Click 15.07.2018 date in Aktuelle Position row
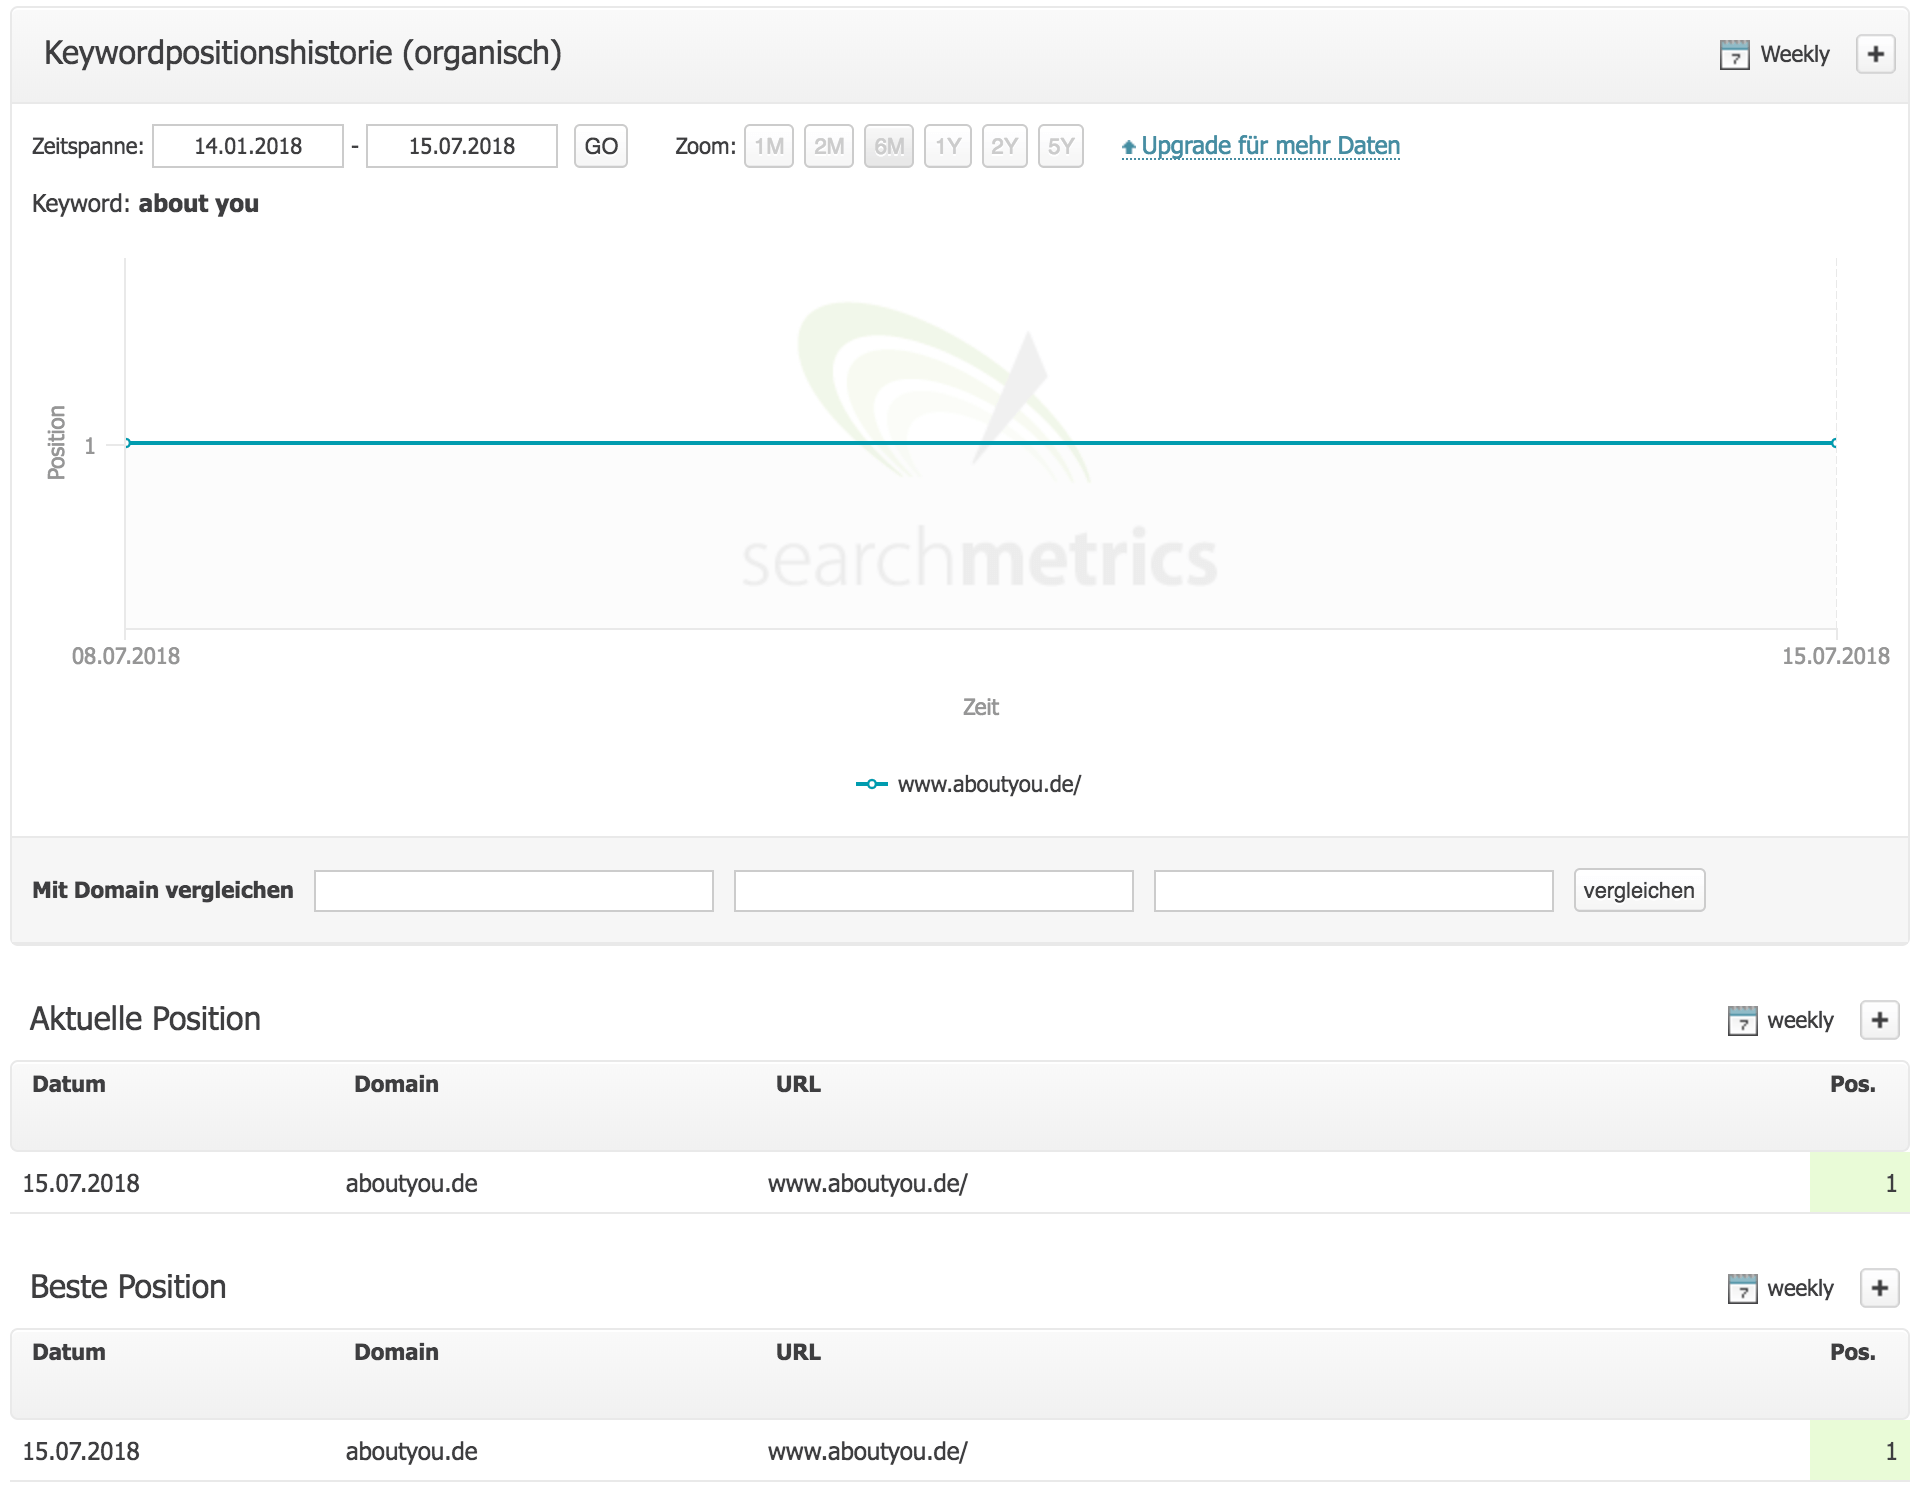Screen dimensions: 1920x1490 point(81,1183)
